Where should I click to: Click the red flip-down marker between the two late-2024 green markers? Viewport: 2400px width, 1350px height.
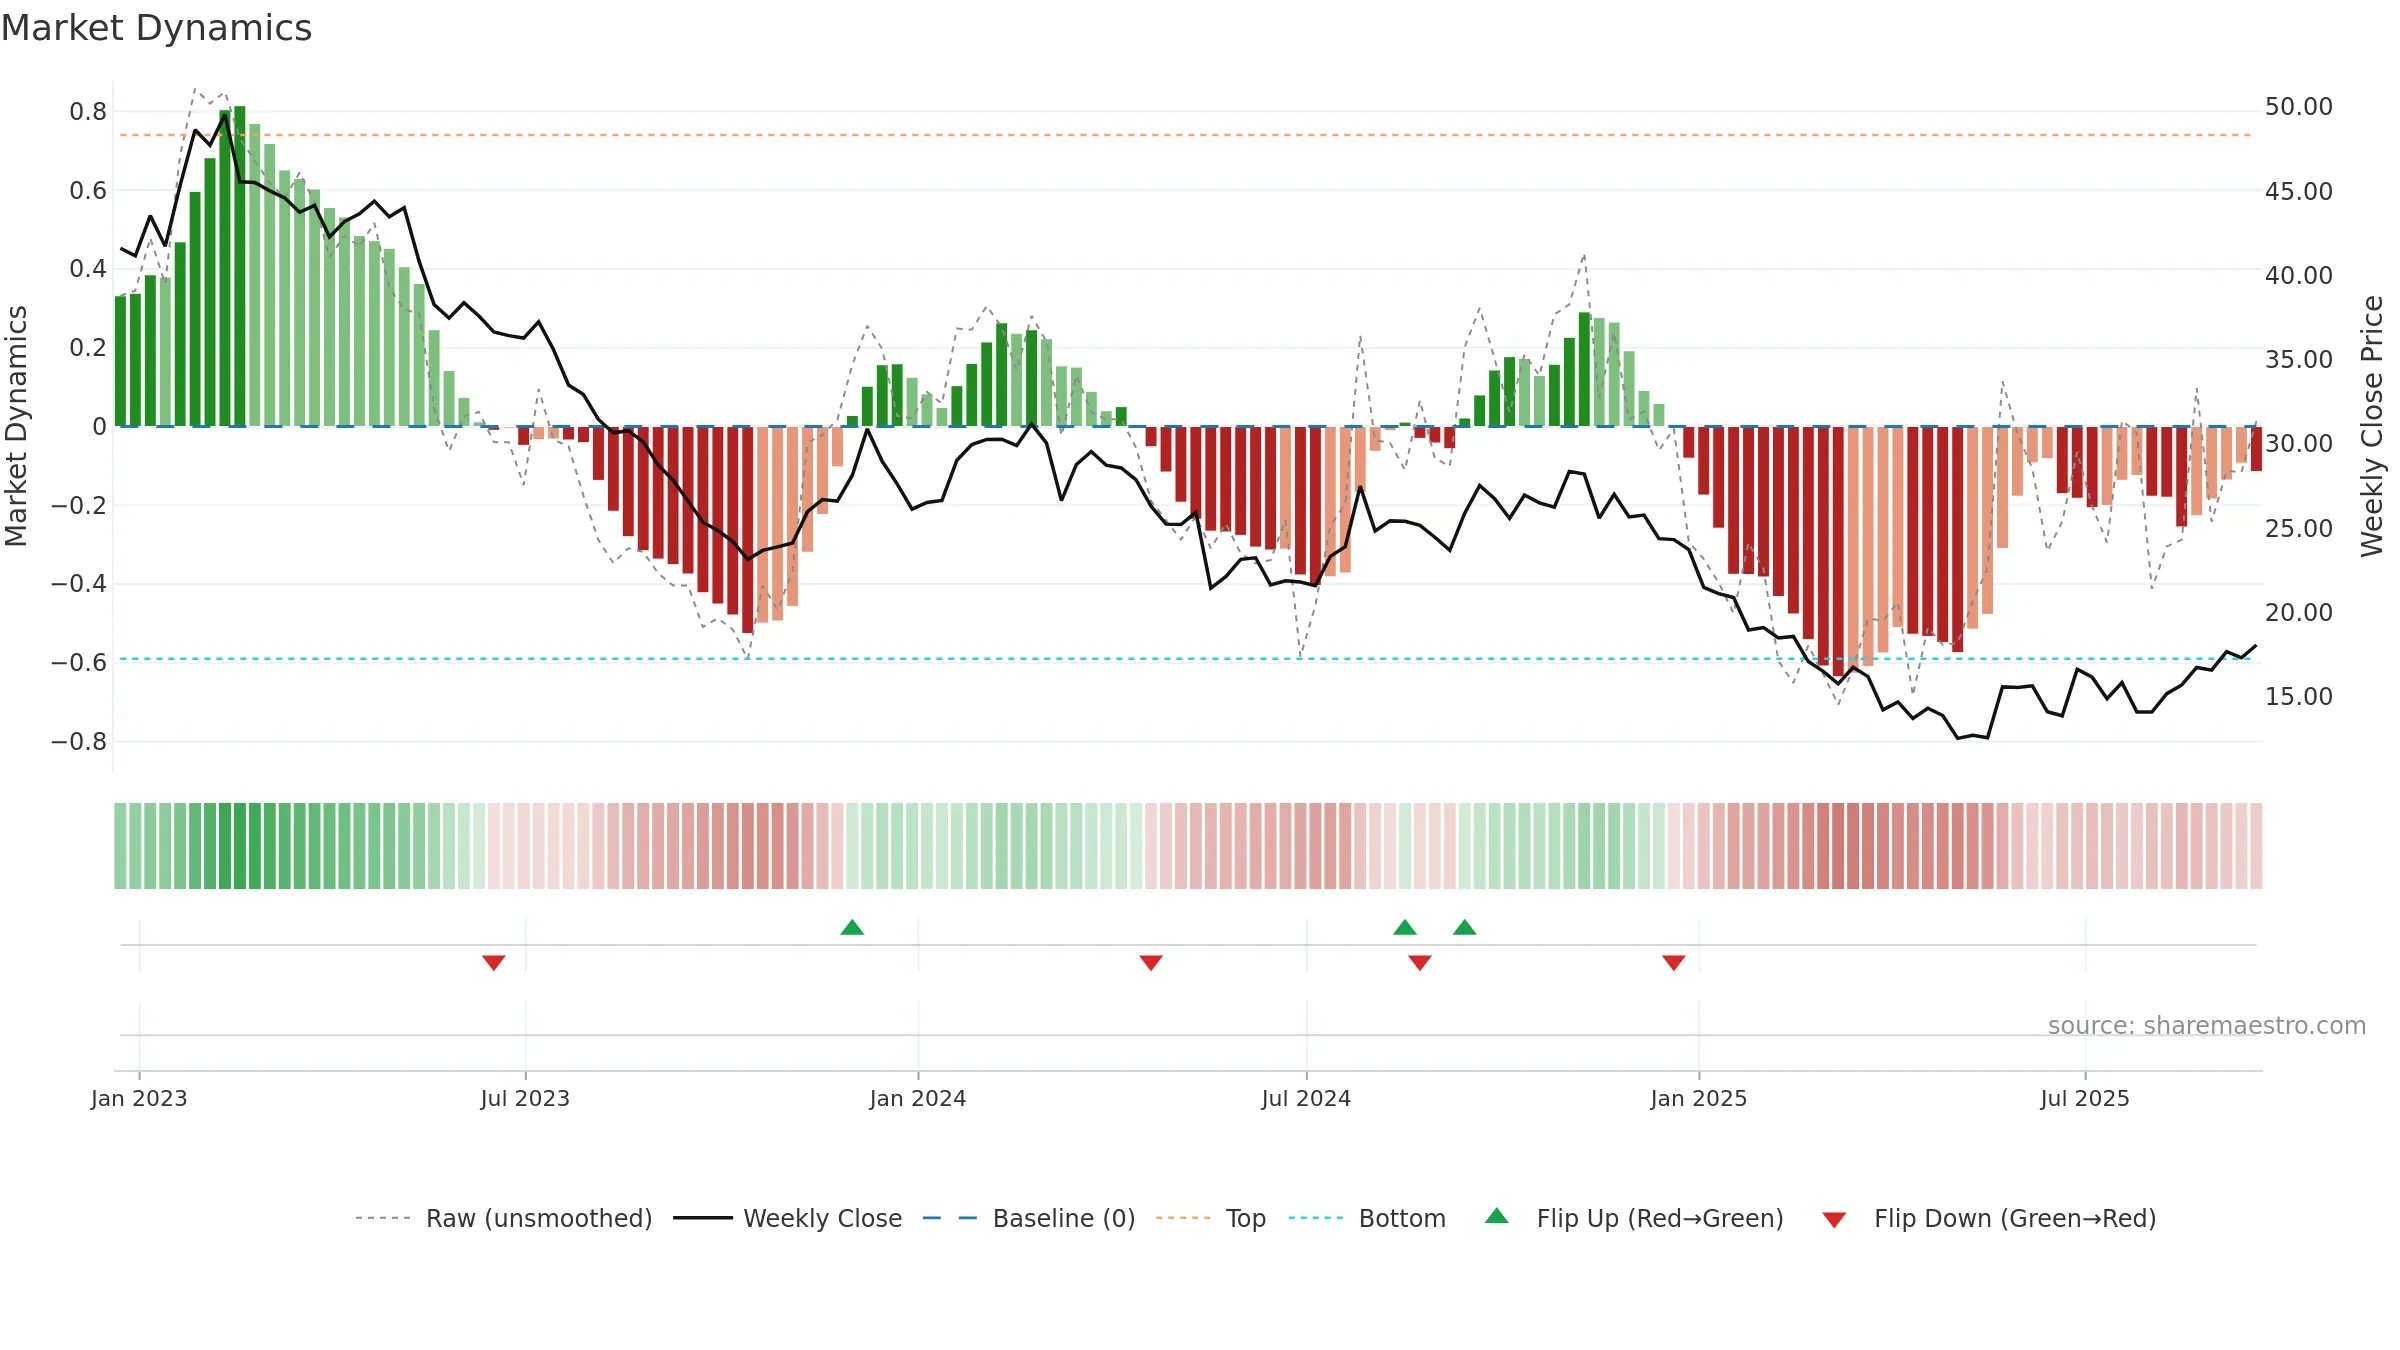click(1420, 962)
